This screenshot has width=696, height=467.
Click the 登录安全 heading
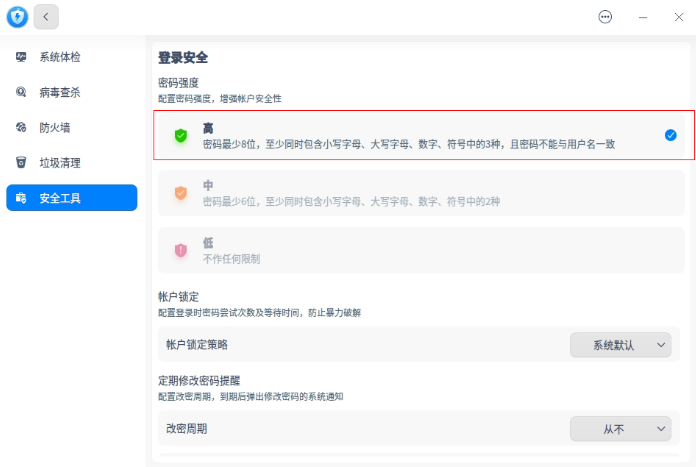[183, 58]
